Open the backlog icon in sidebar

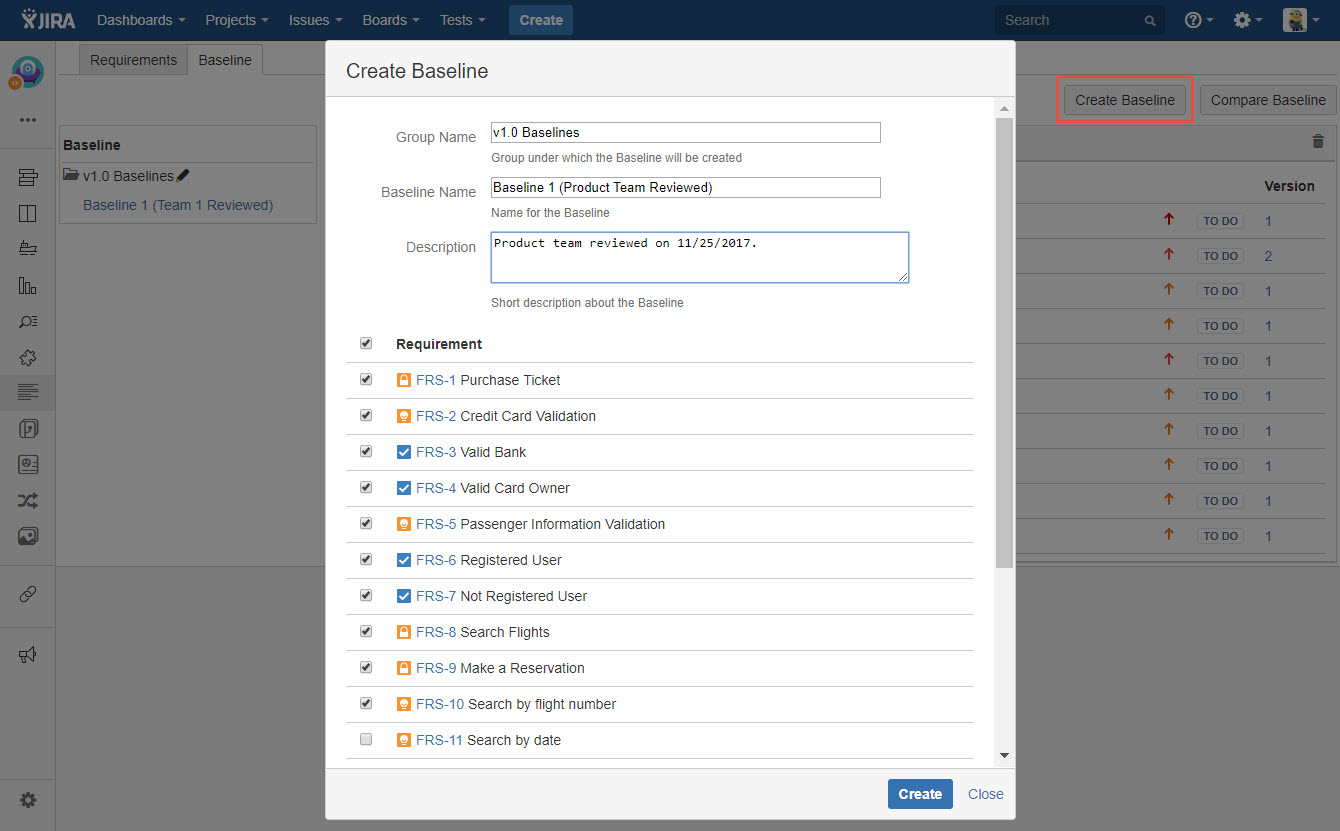tap(27, 177)
